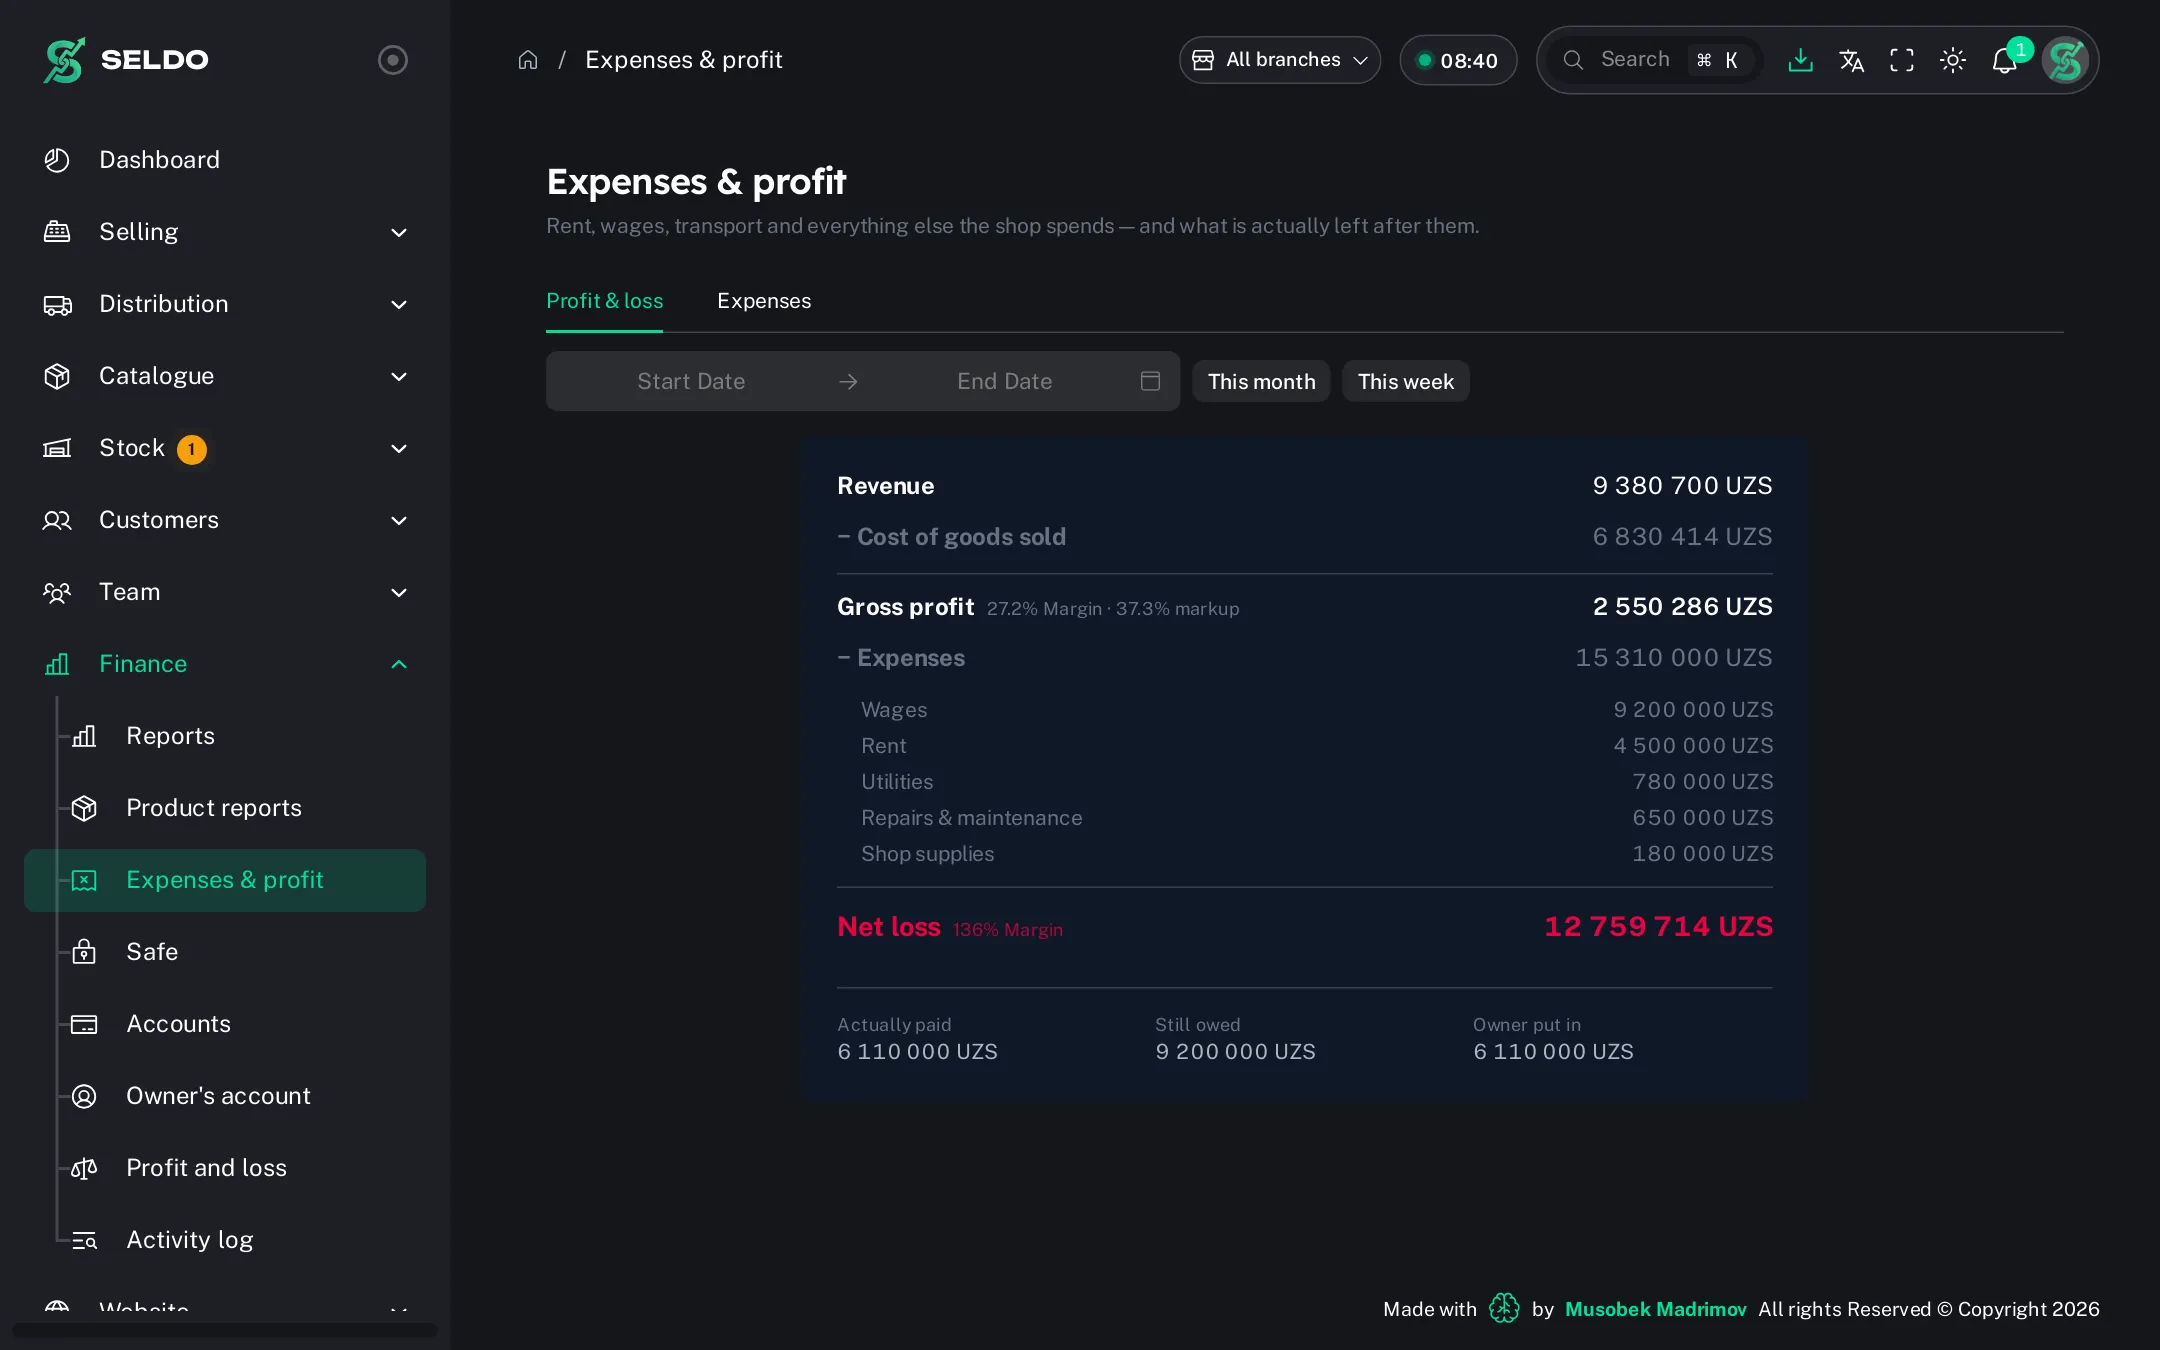Expand the Catalogue menu chevron
Image resolution: width=2160 pixels, height=1350 pixels.
(x=399, y=377)
